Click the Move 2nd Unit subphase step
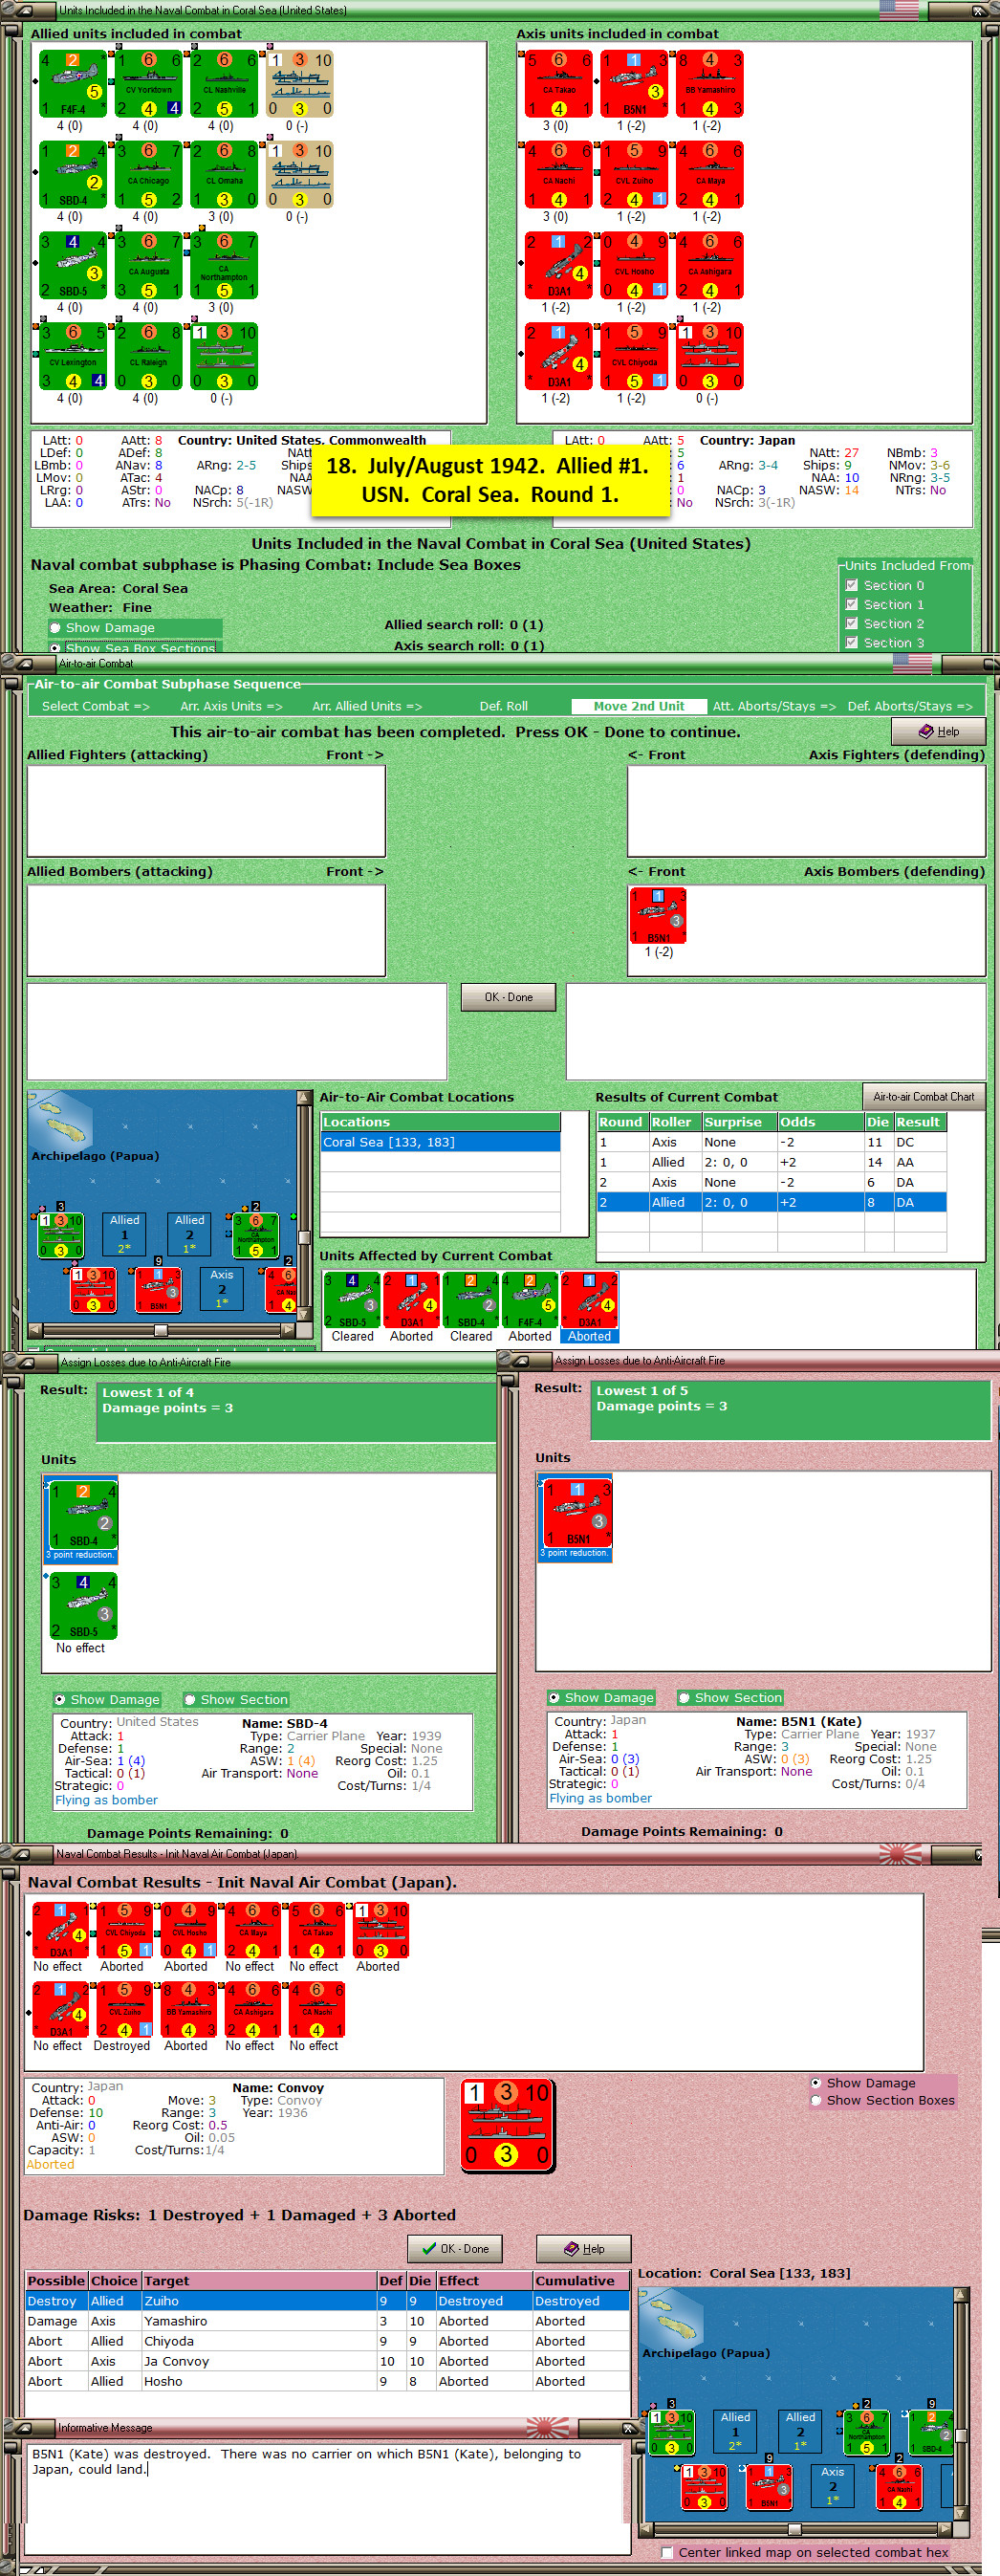This screenshot has width=1000, height=2576. click(639, 706)
